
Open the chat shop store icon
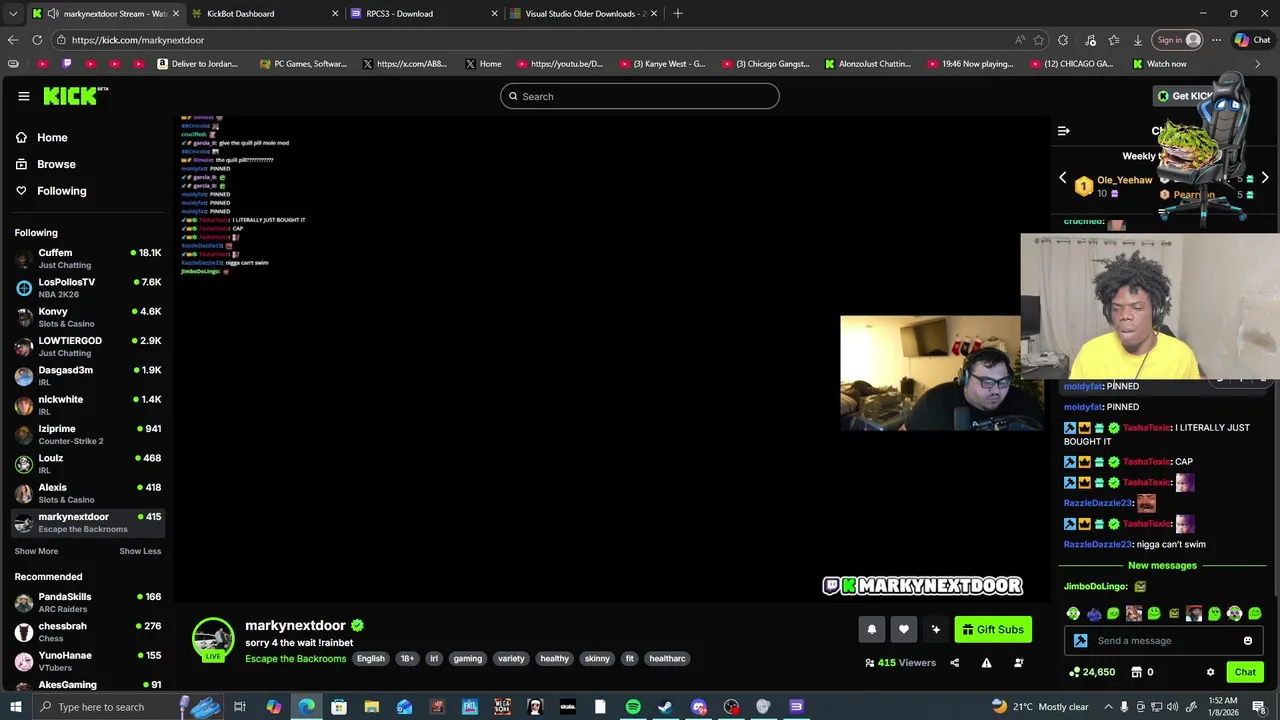1137,672
